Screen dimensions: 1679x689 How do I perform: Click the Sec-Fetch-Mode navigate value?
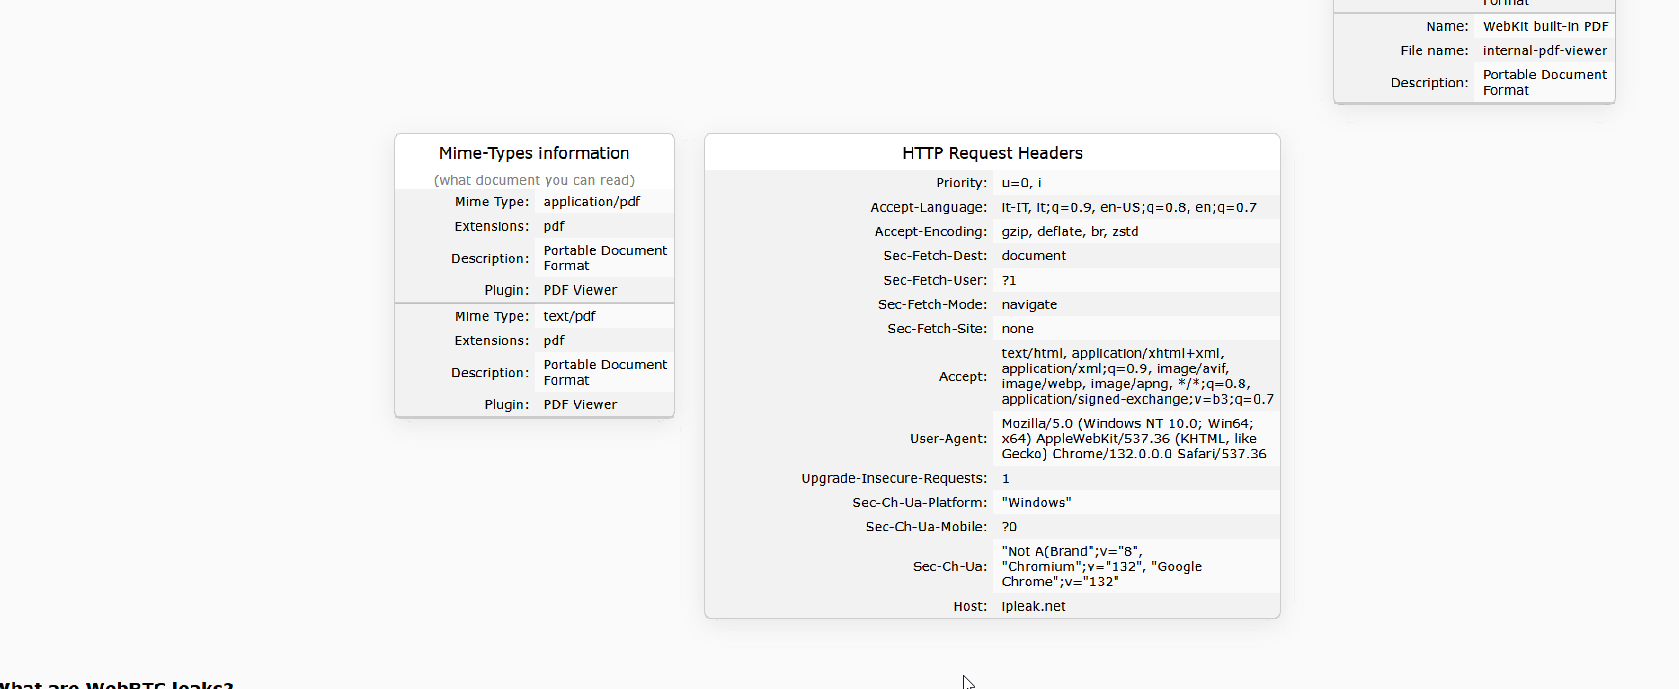pyautogui.click(x=1029, y=305)
